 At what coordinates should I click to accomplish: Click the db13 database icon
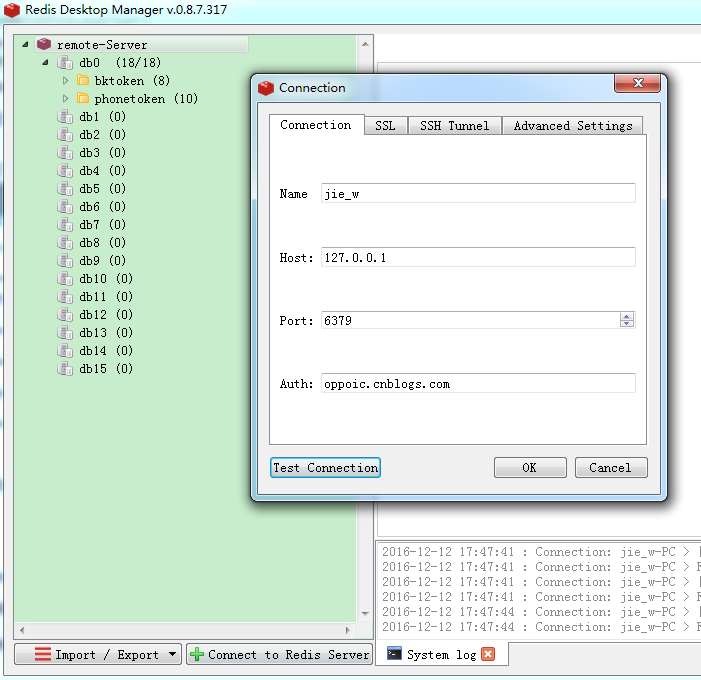tap(65, 333)
